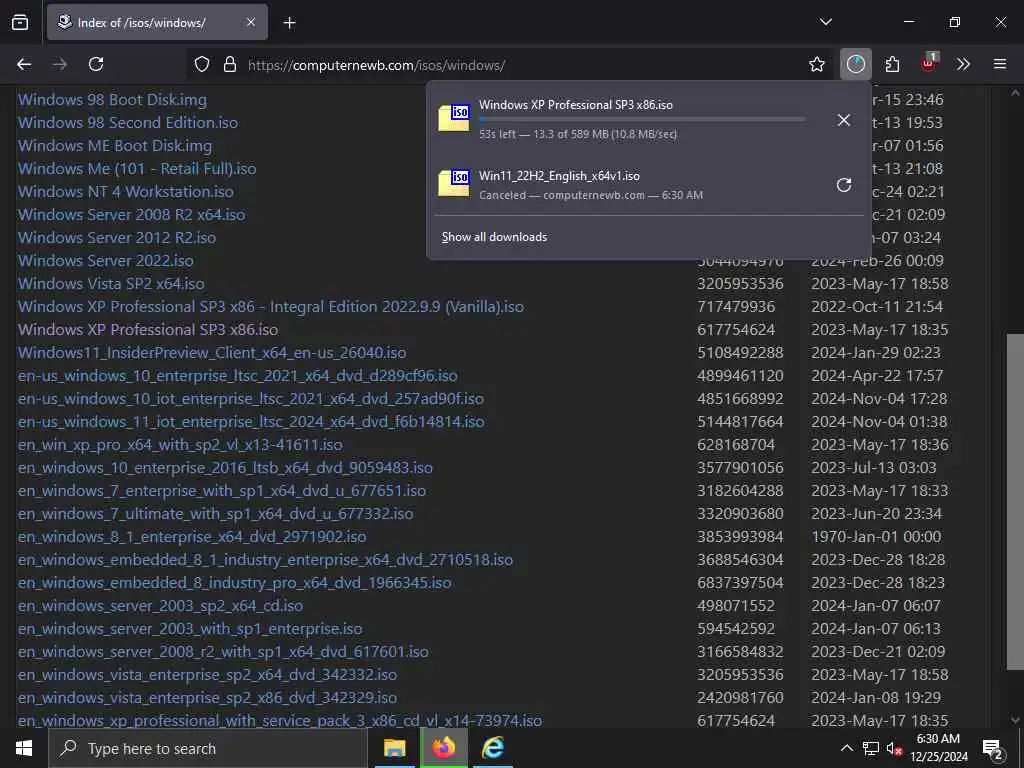This screenshot has height=768, width=1024.
Task: Open a new tab with plus button
Action: pyautogui.click(x=289, y=23)
